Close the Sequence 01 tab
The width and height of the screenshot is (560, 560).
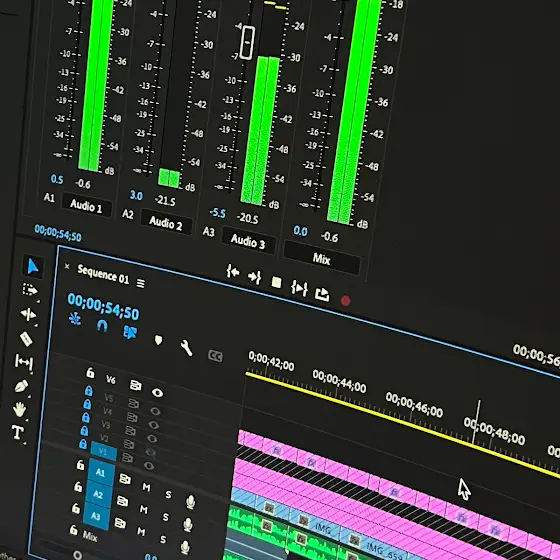67,266
